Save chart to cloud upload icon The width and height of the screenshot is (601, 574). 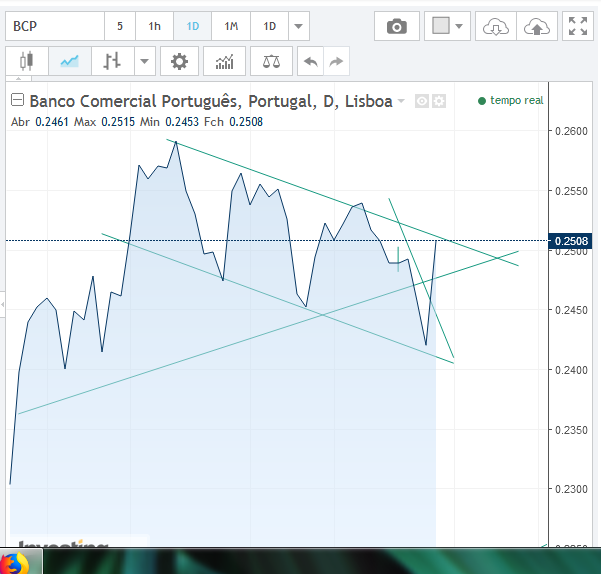click(537, 26)
